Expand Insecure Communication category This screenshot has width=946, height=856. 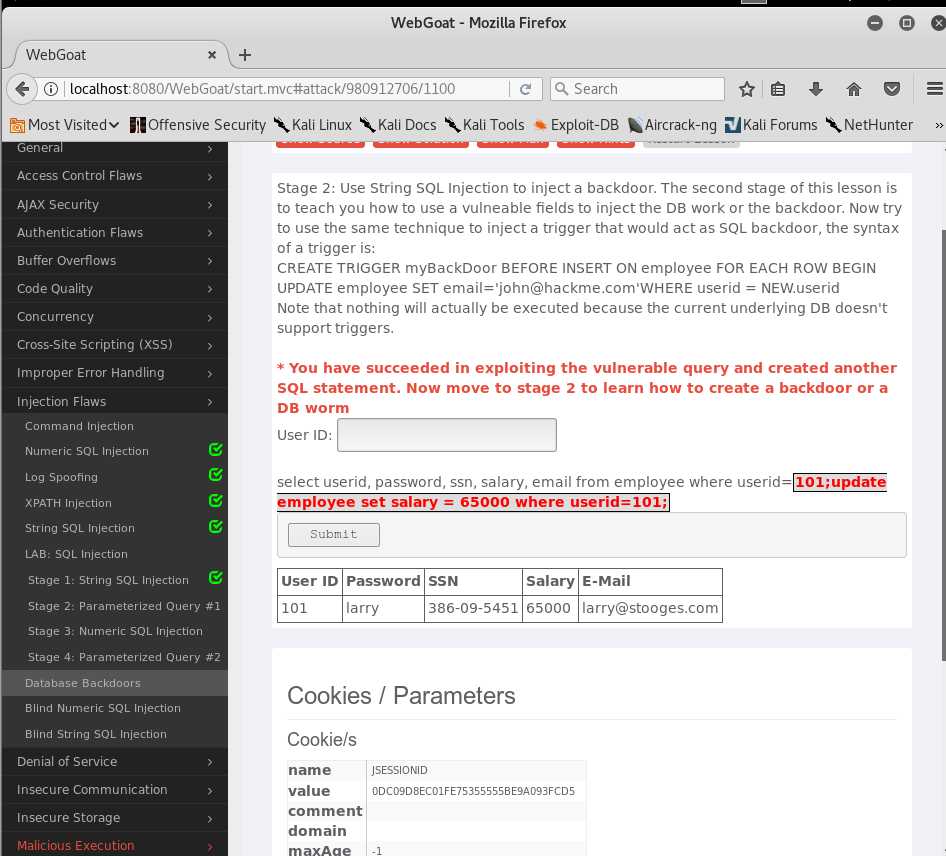coord(115,790)
